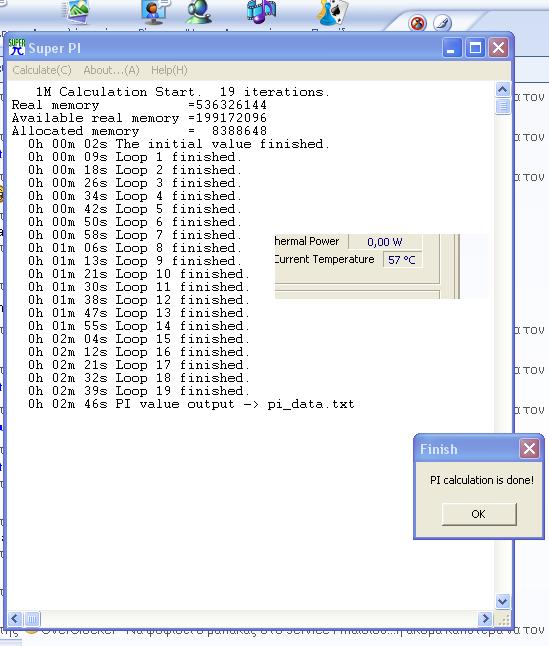Click the 'Available real memory =199172096' line
Image resolution: width=549 pixels, height=646 pixels.
(139, 118)
